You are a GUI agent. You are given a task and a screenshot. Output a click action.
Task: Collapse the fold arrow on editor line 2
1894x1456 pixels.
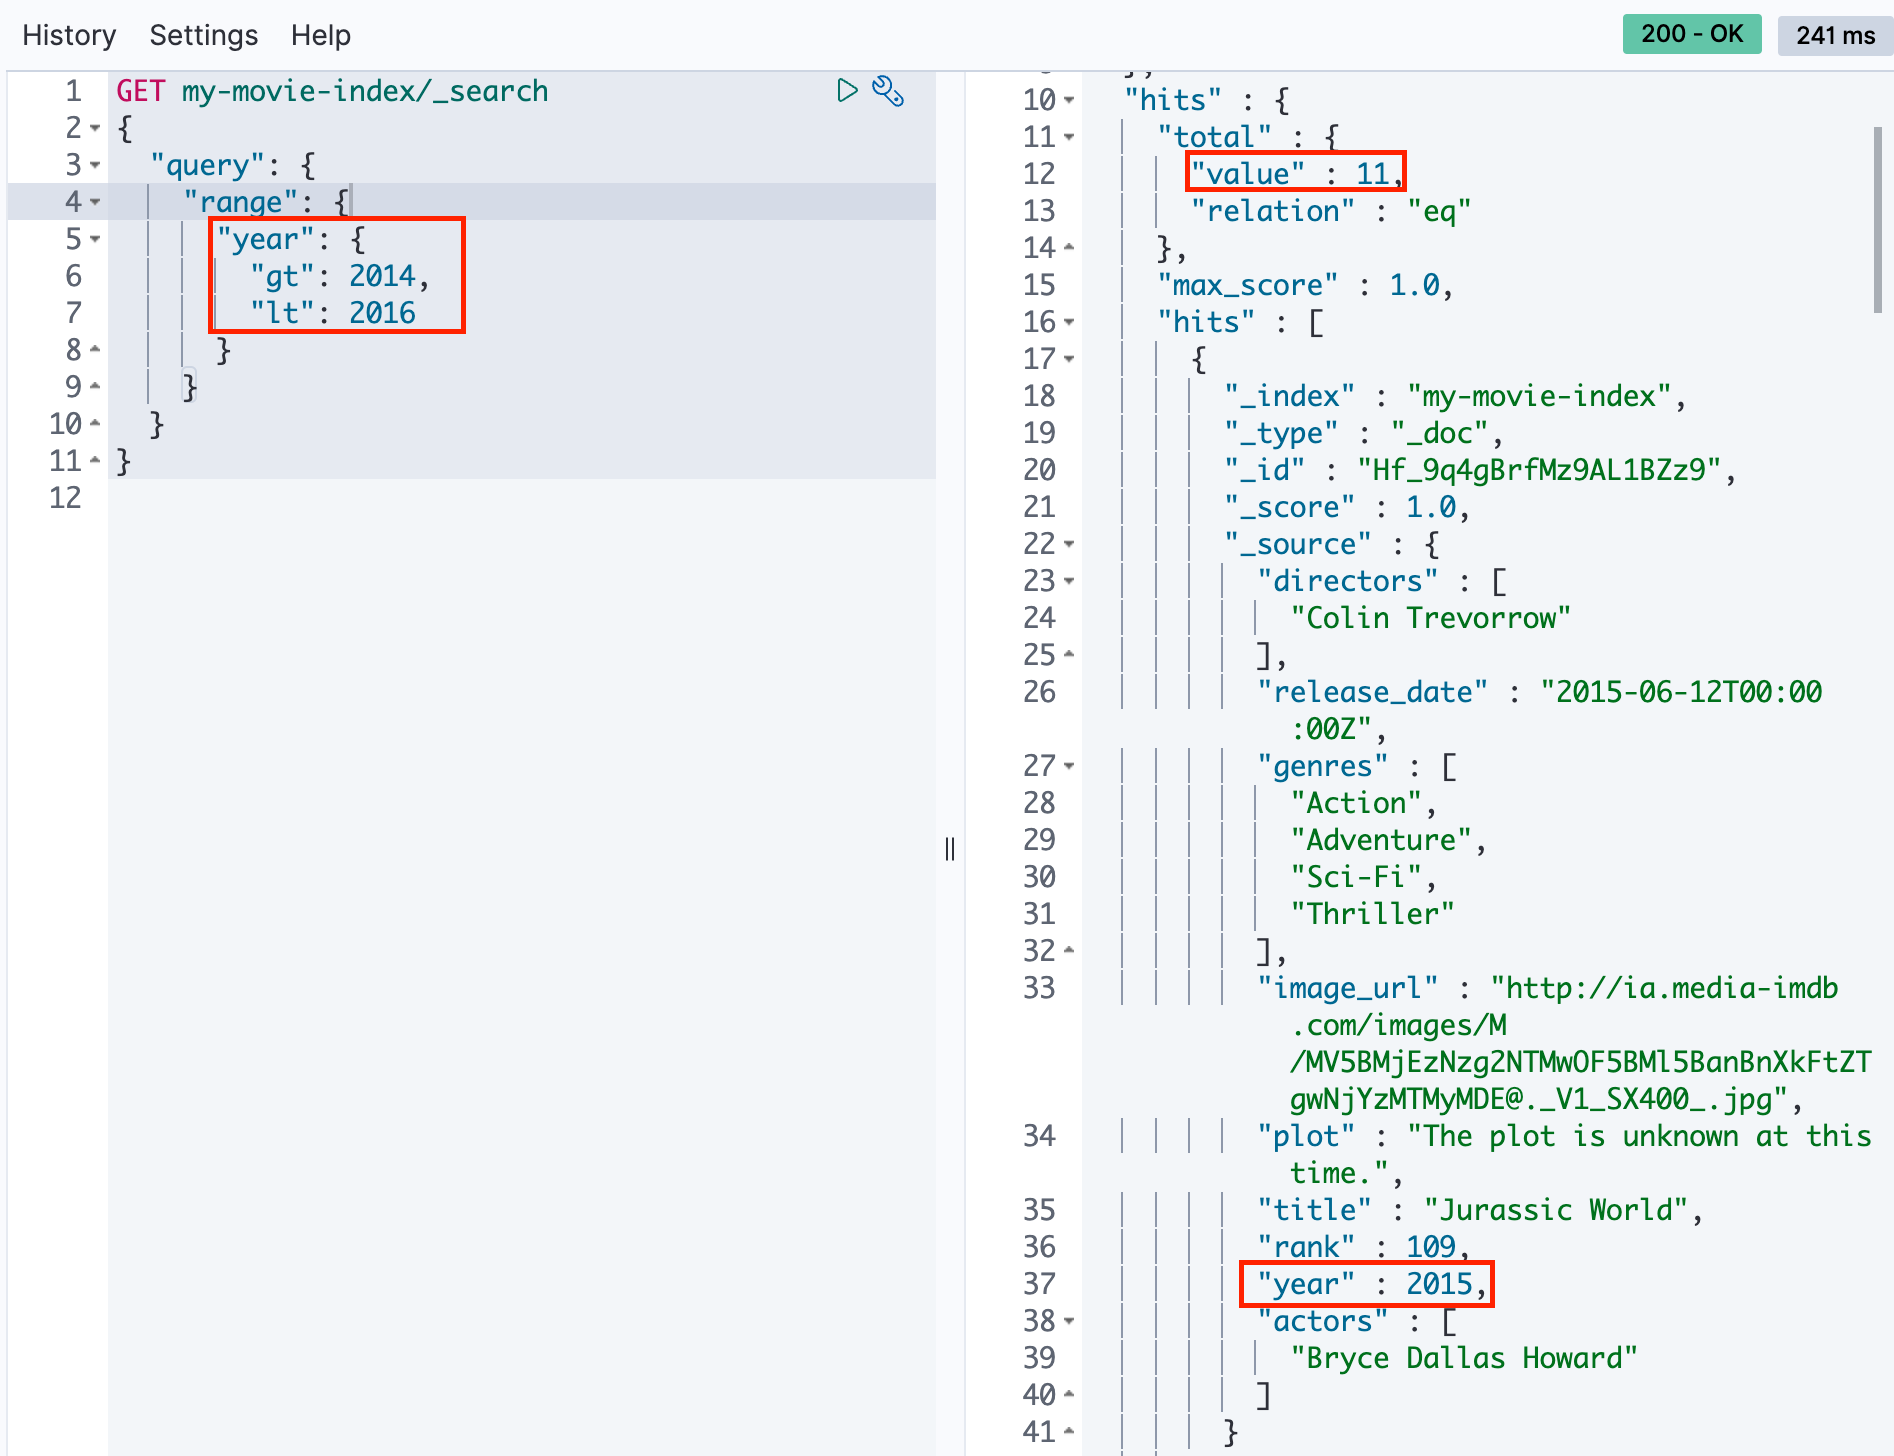[x=95, y=128]
